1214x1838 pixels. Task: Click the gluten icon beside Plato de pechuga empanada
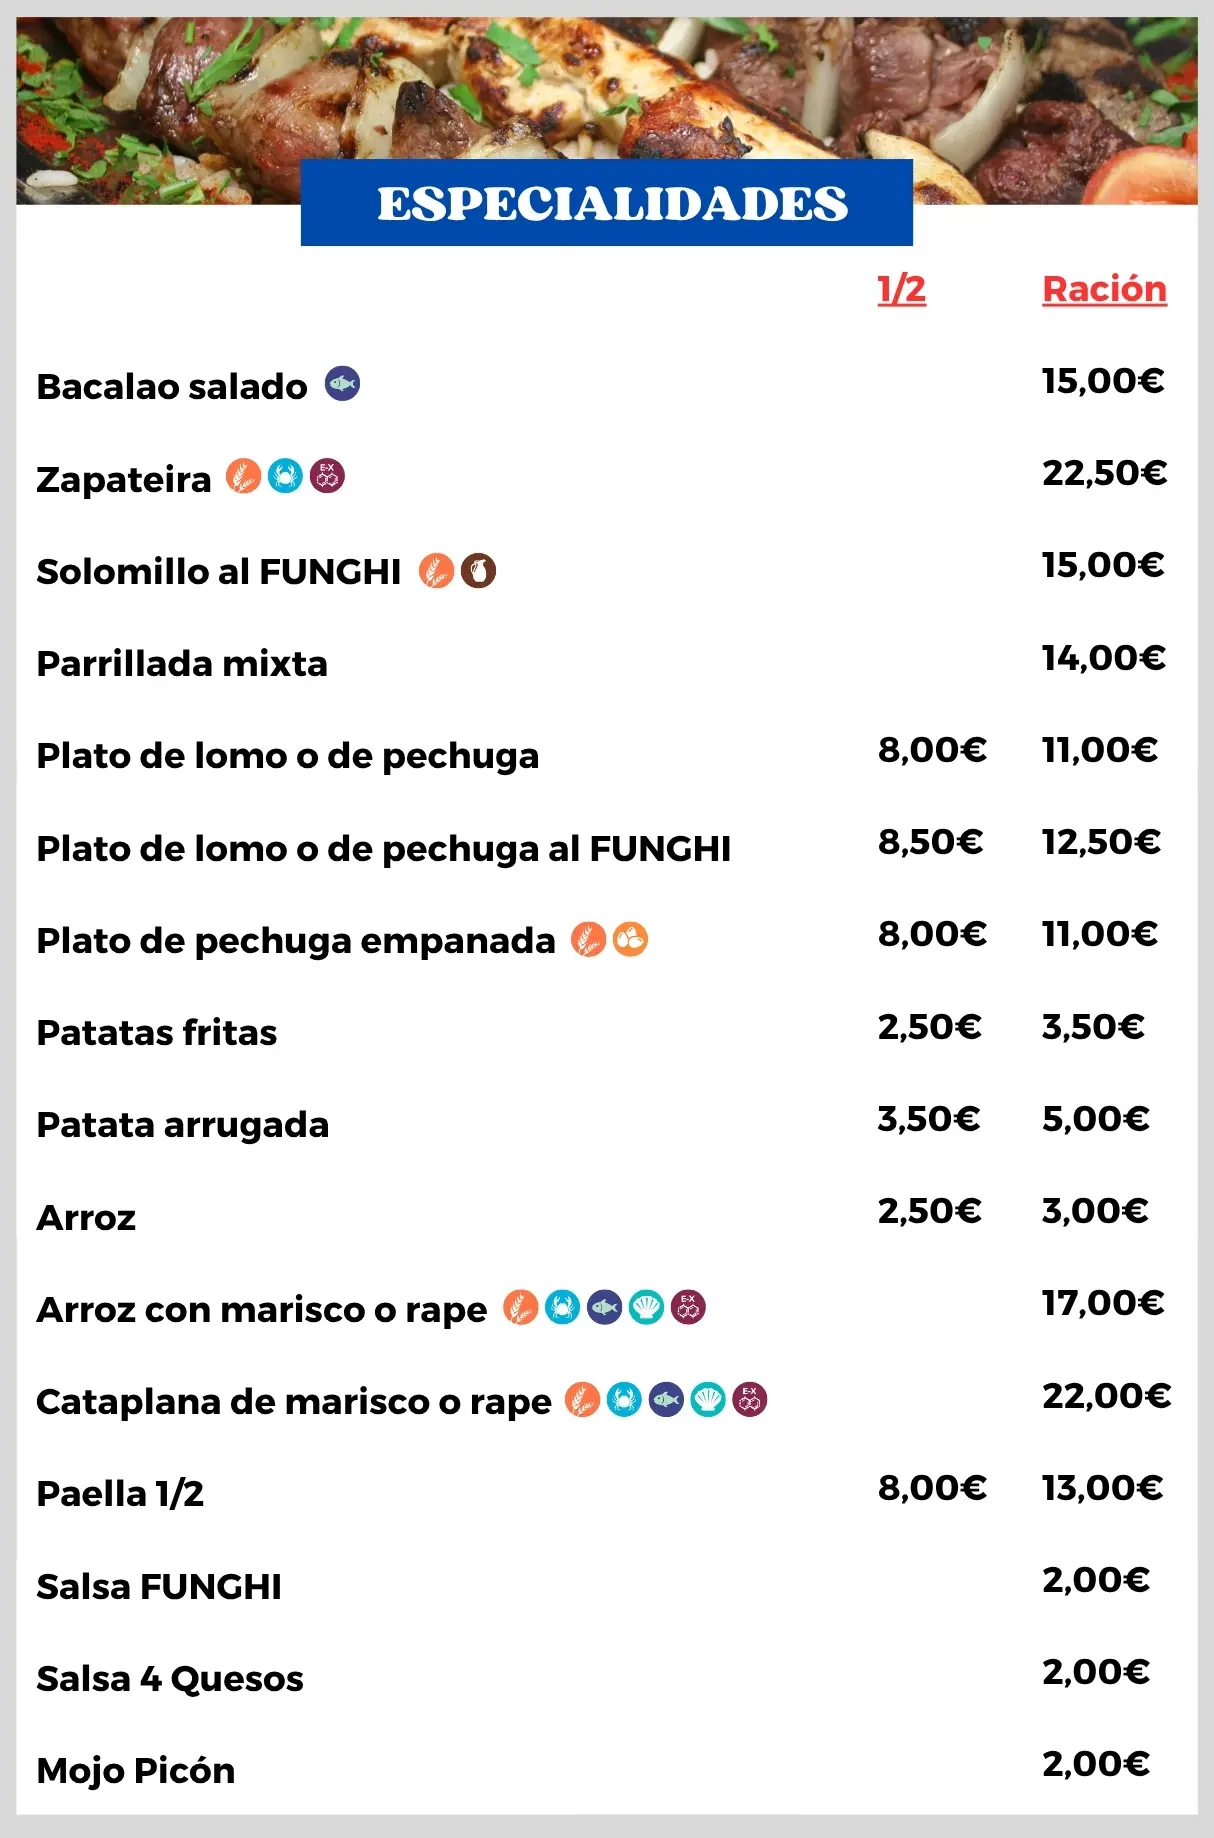pos(589,939)
